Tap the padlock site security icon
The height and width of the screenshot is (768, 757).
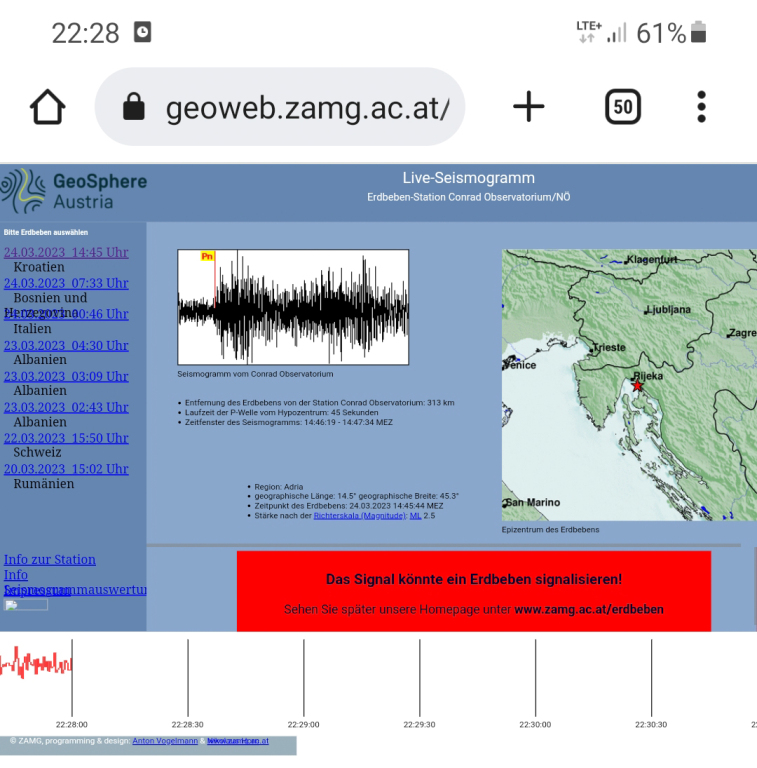133,107
